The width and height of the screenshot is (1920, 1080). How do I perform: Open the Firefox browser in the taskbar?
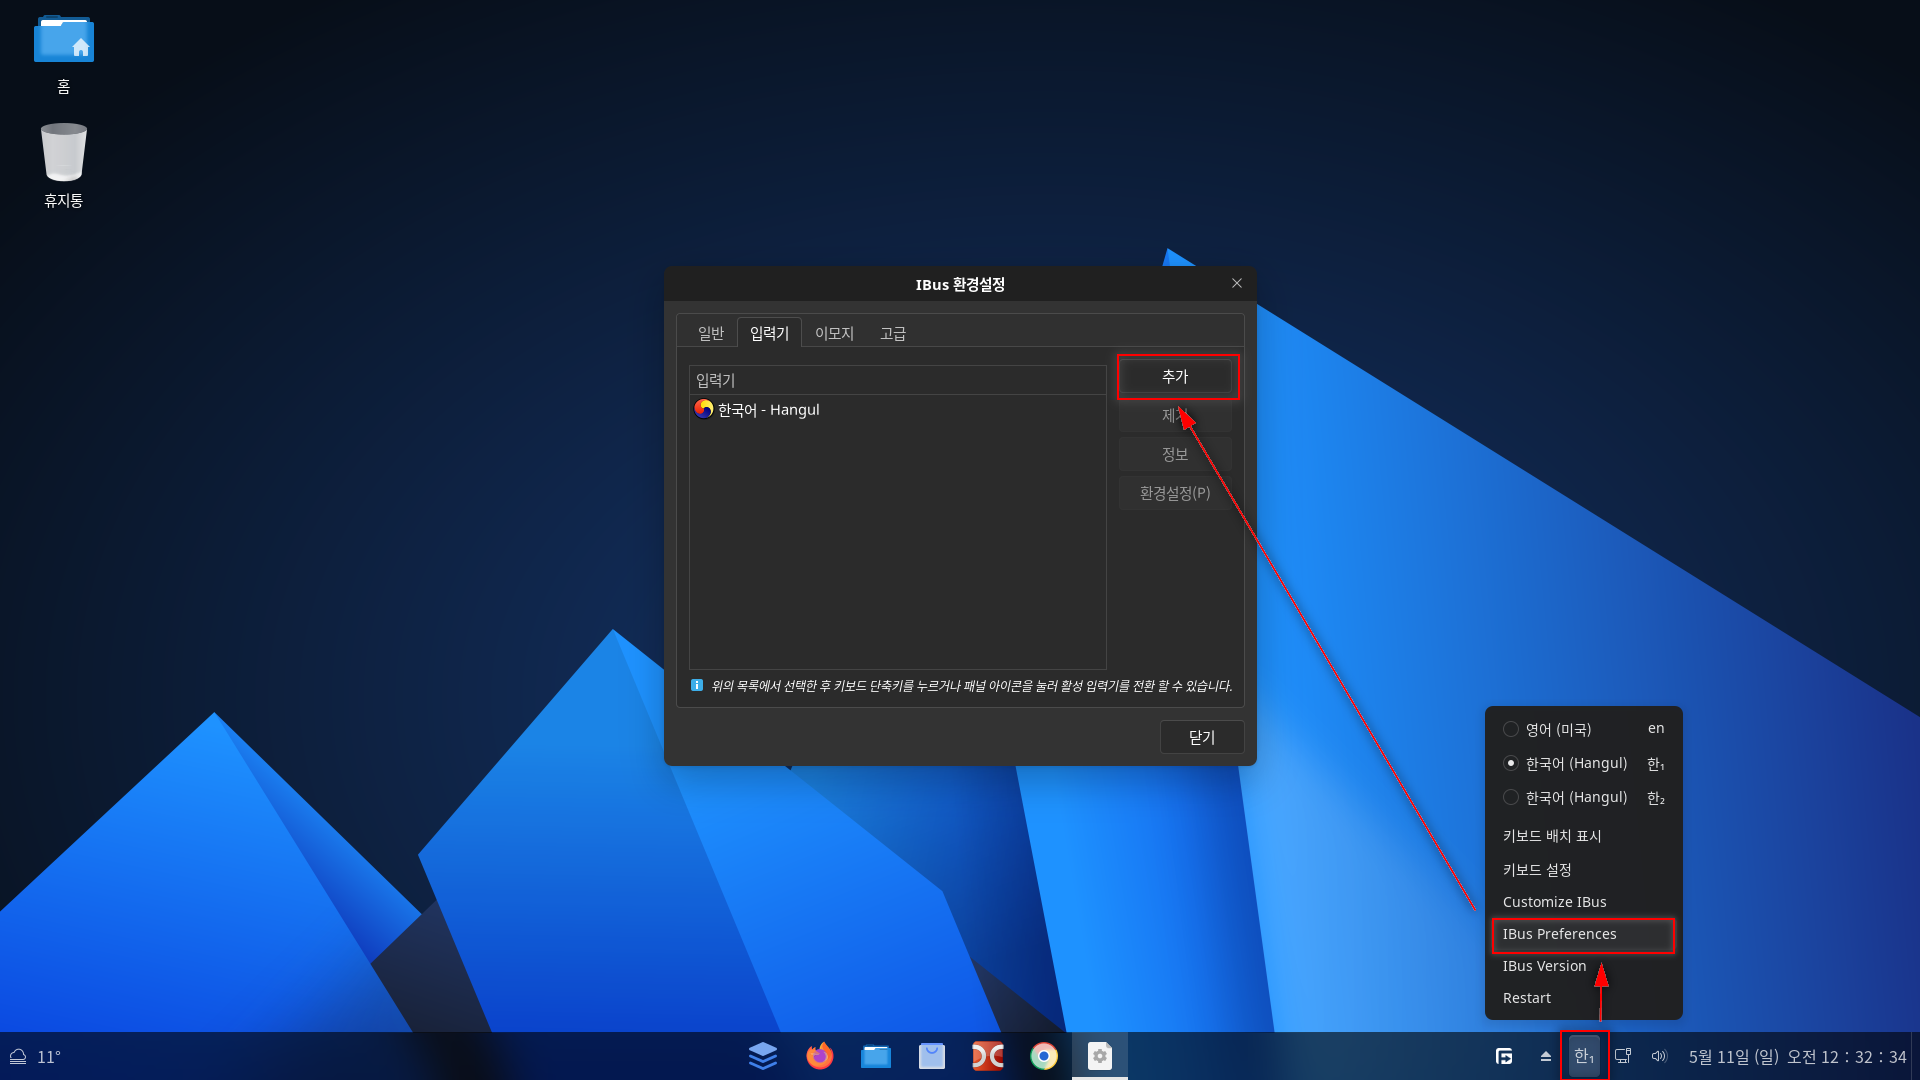819,1056
